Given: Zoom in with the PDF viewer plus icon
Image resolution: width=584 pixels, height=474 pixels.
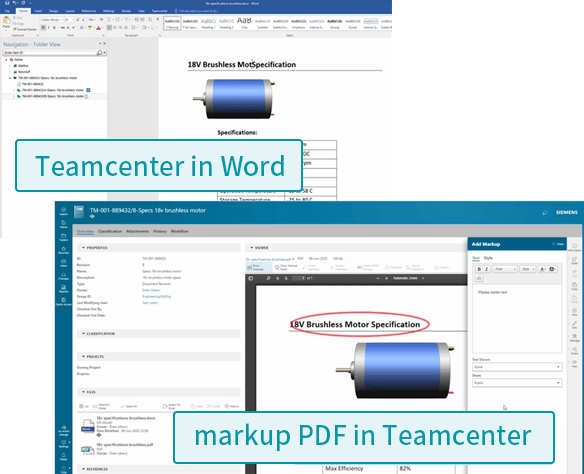Looking at the screenshot, I should pyautogui.click(x=387, y=278).
